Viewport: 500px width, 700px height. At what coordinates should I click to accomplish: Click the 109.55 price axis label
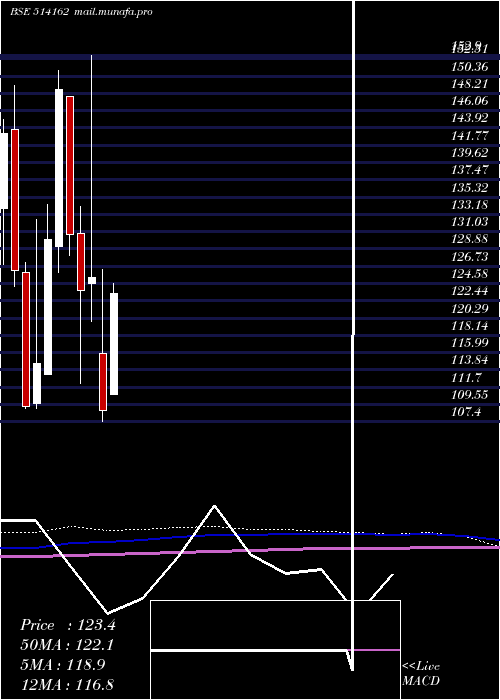[x=470, y=395]
